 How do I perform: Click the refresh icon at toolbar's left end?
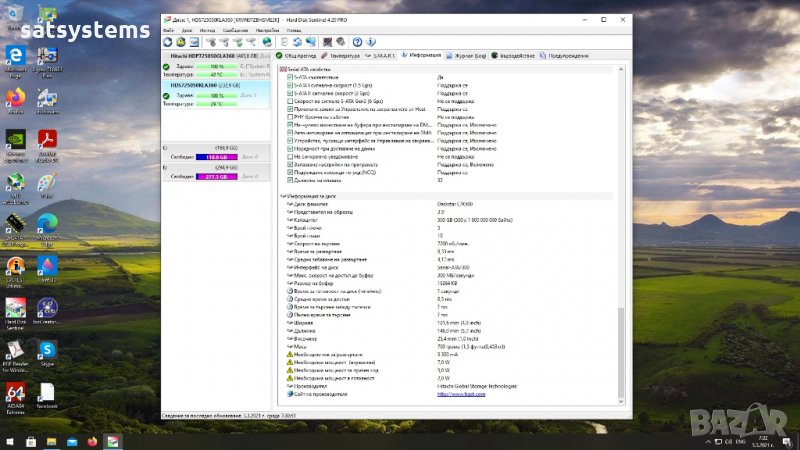[x=168, y=42]
